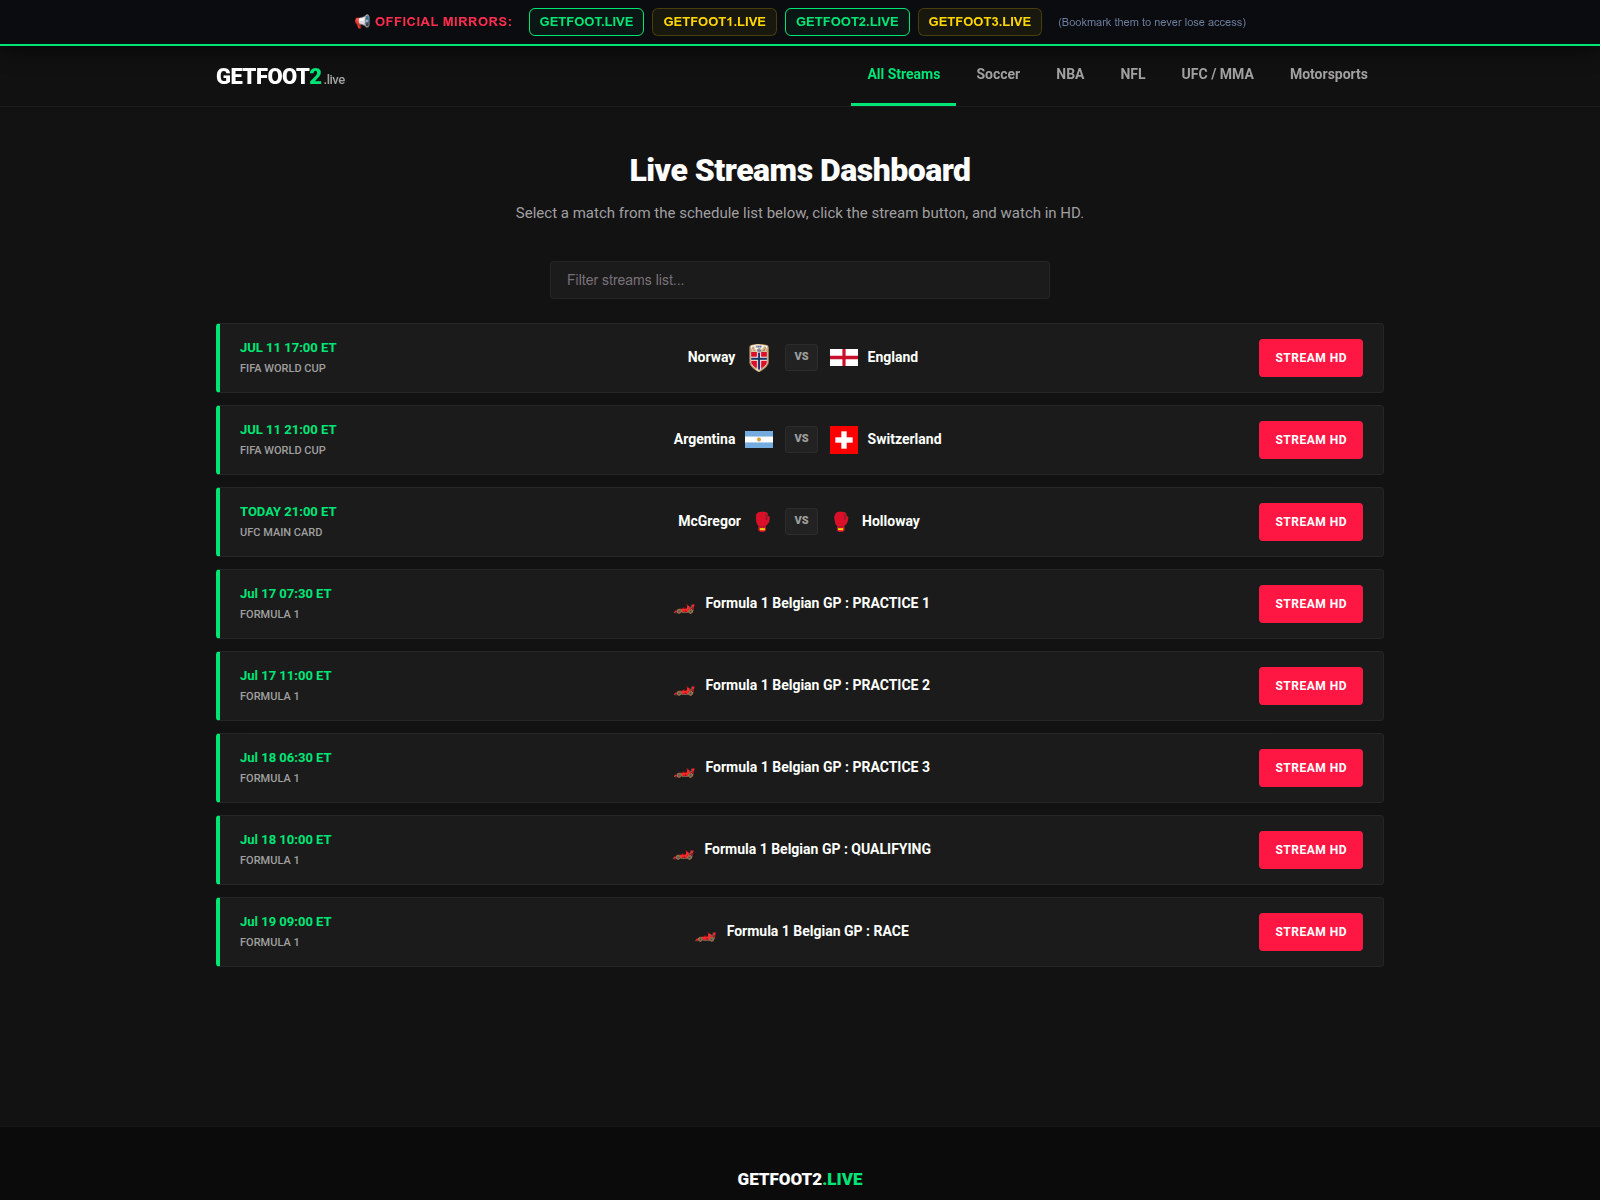Stream Belgian GP Practice 1 in HD

[x=1310, y=604]
